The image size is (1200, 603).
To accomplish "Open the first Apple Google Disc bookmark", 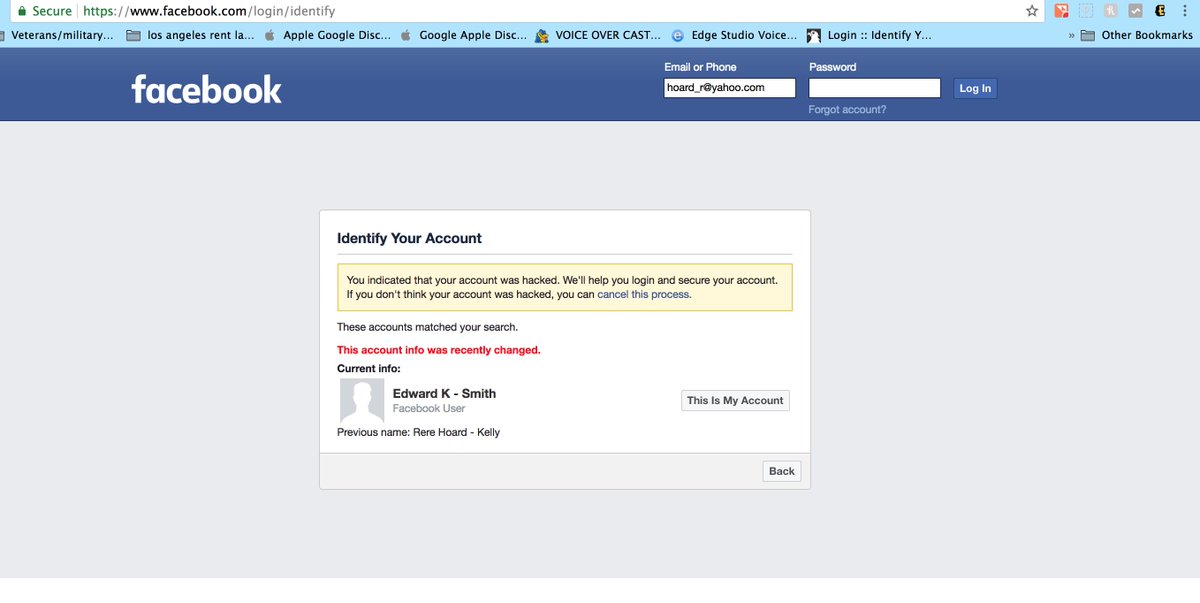I will pyautogui.click(x=326, y=35).
